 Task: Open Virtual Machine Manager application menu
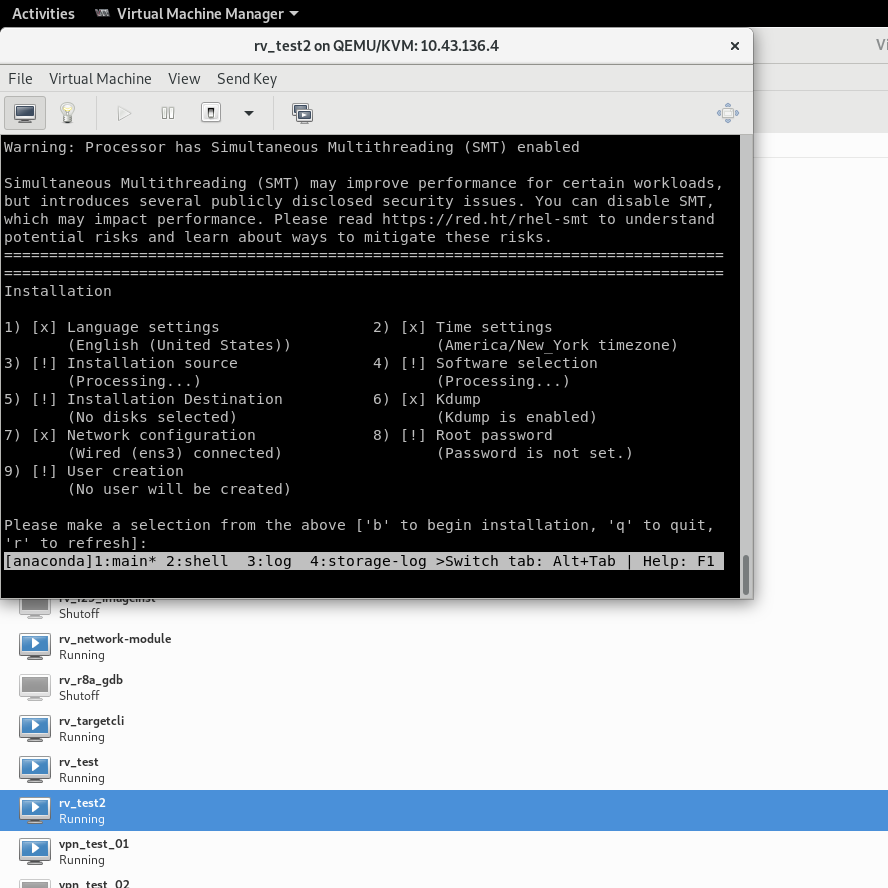point(197,14)
